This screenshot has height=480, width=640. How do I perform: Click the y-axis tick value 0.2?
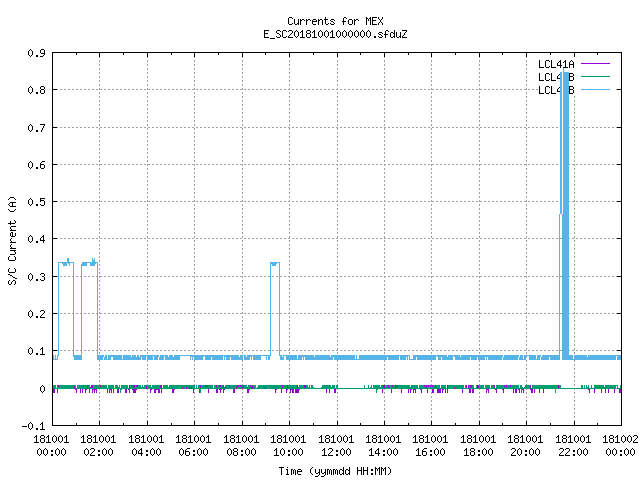(36, 314)
